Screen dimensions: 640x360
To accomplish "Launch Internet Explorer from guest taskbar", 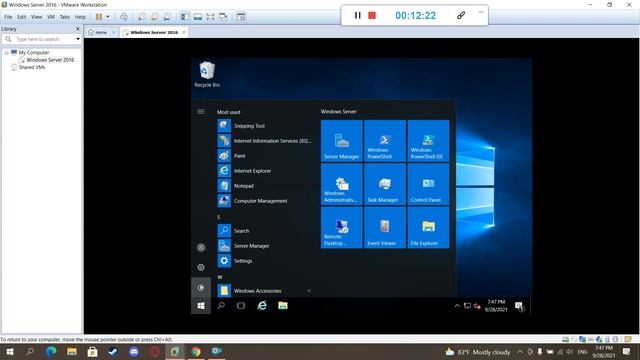I will point(262,305).
